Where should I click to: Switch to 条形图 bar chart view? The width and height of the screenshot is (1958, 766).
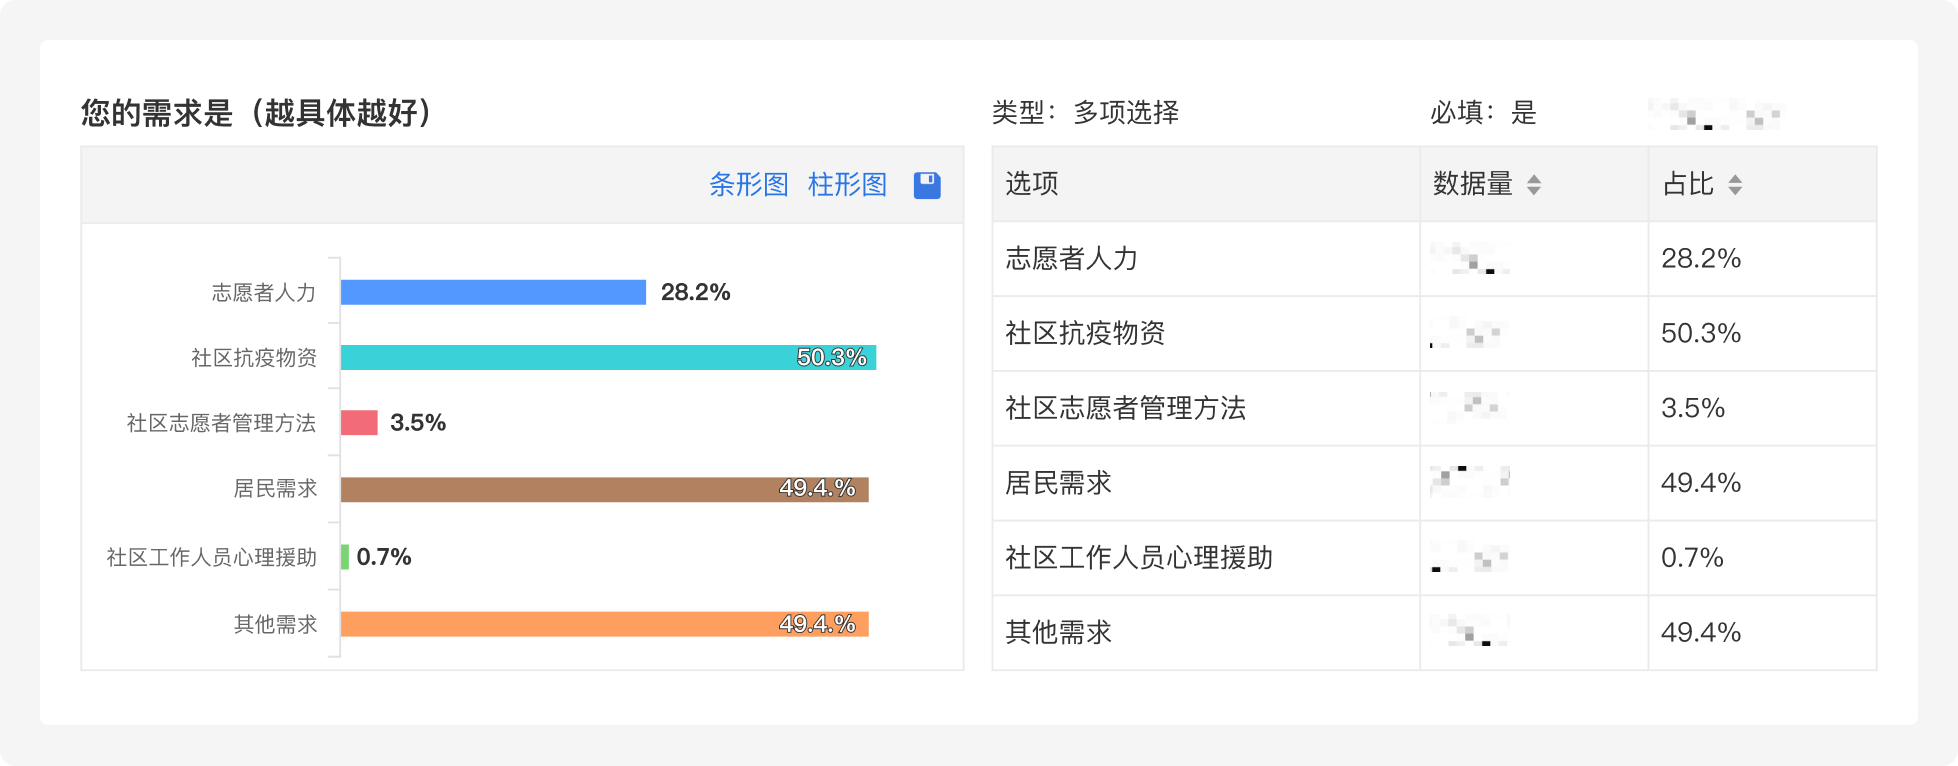748,185
